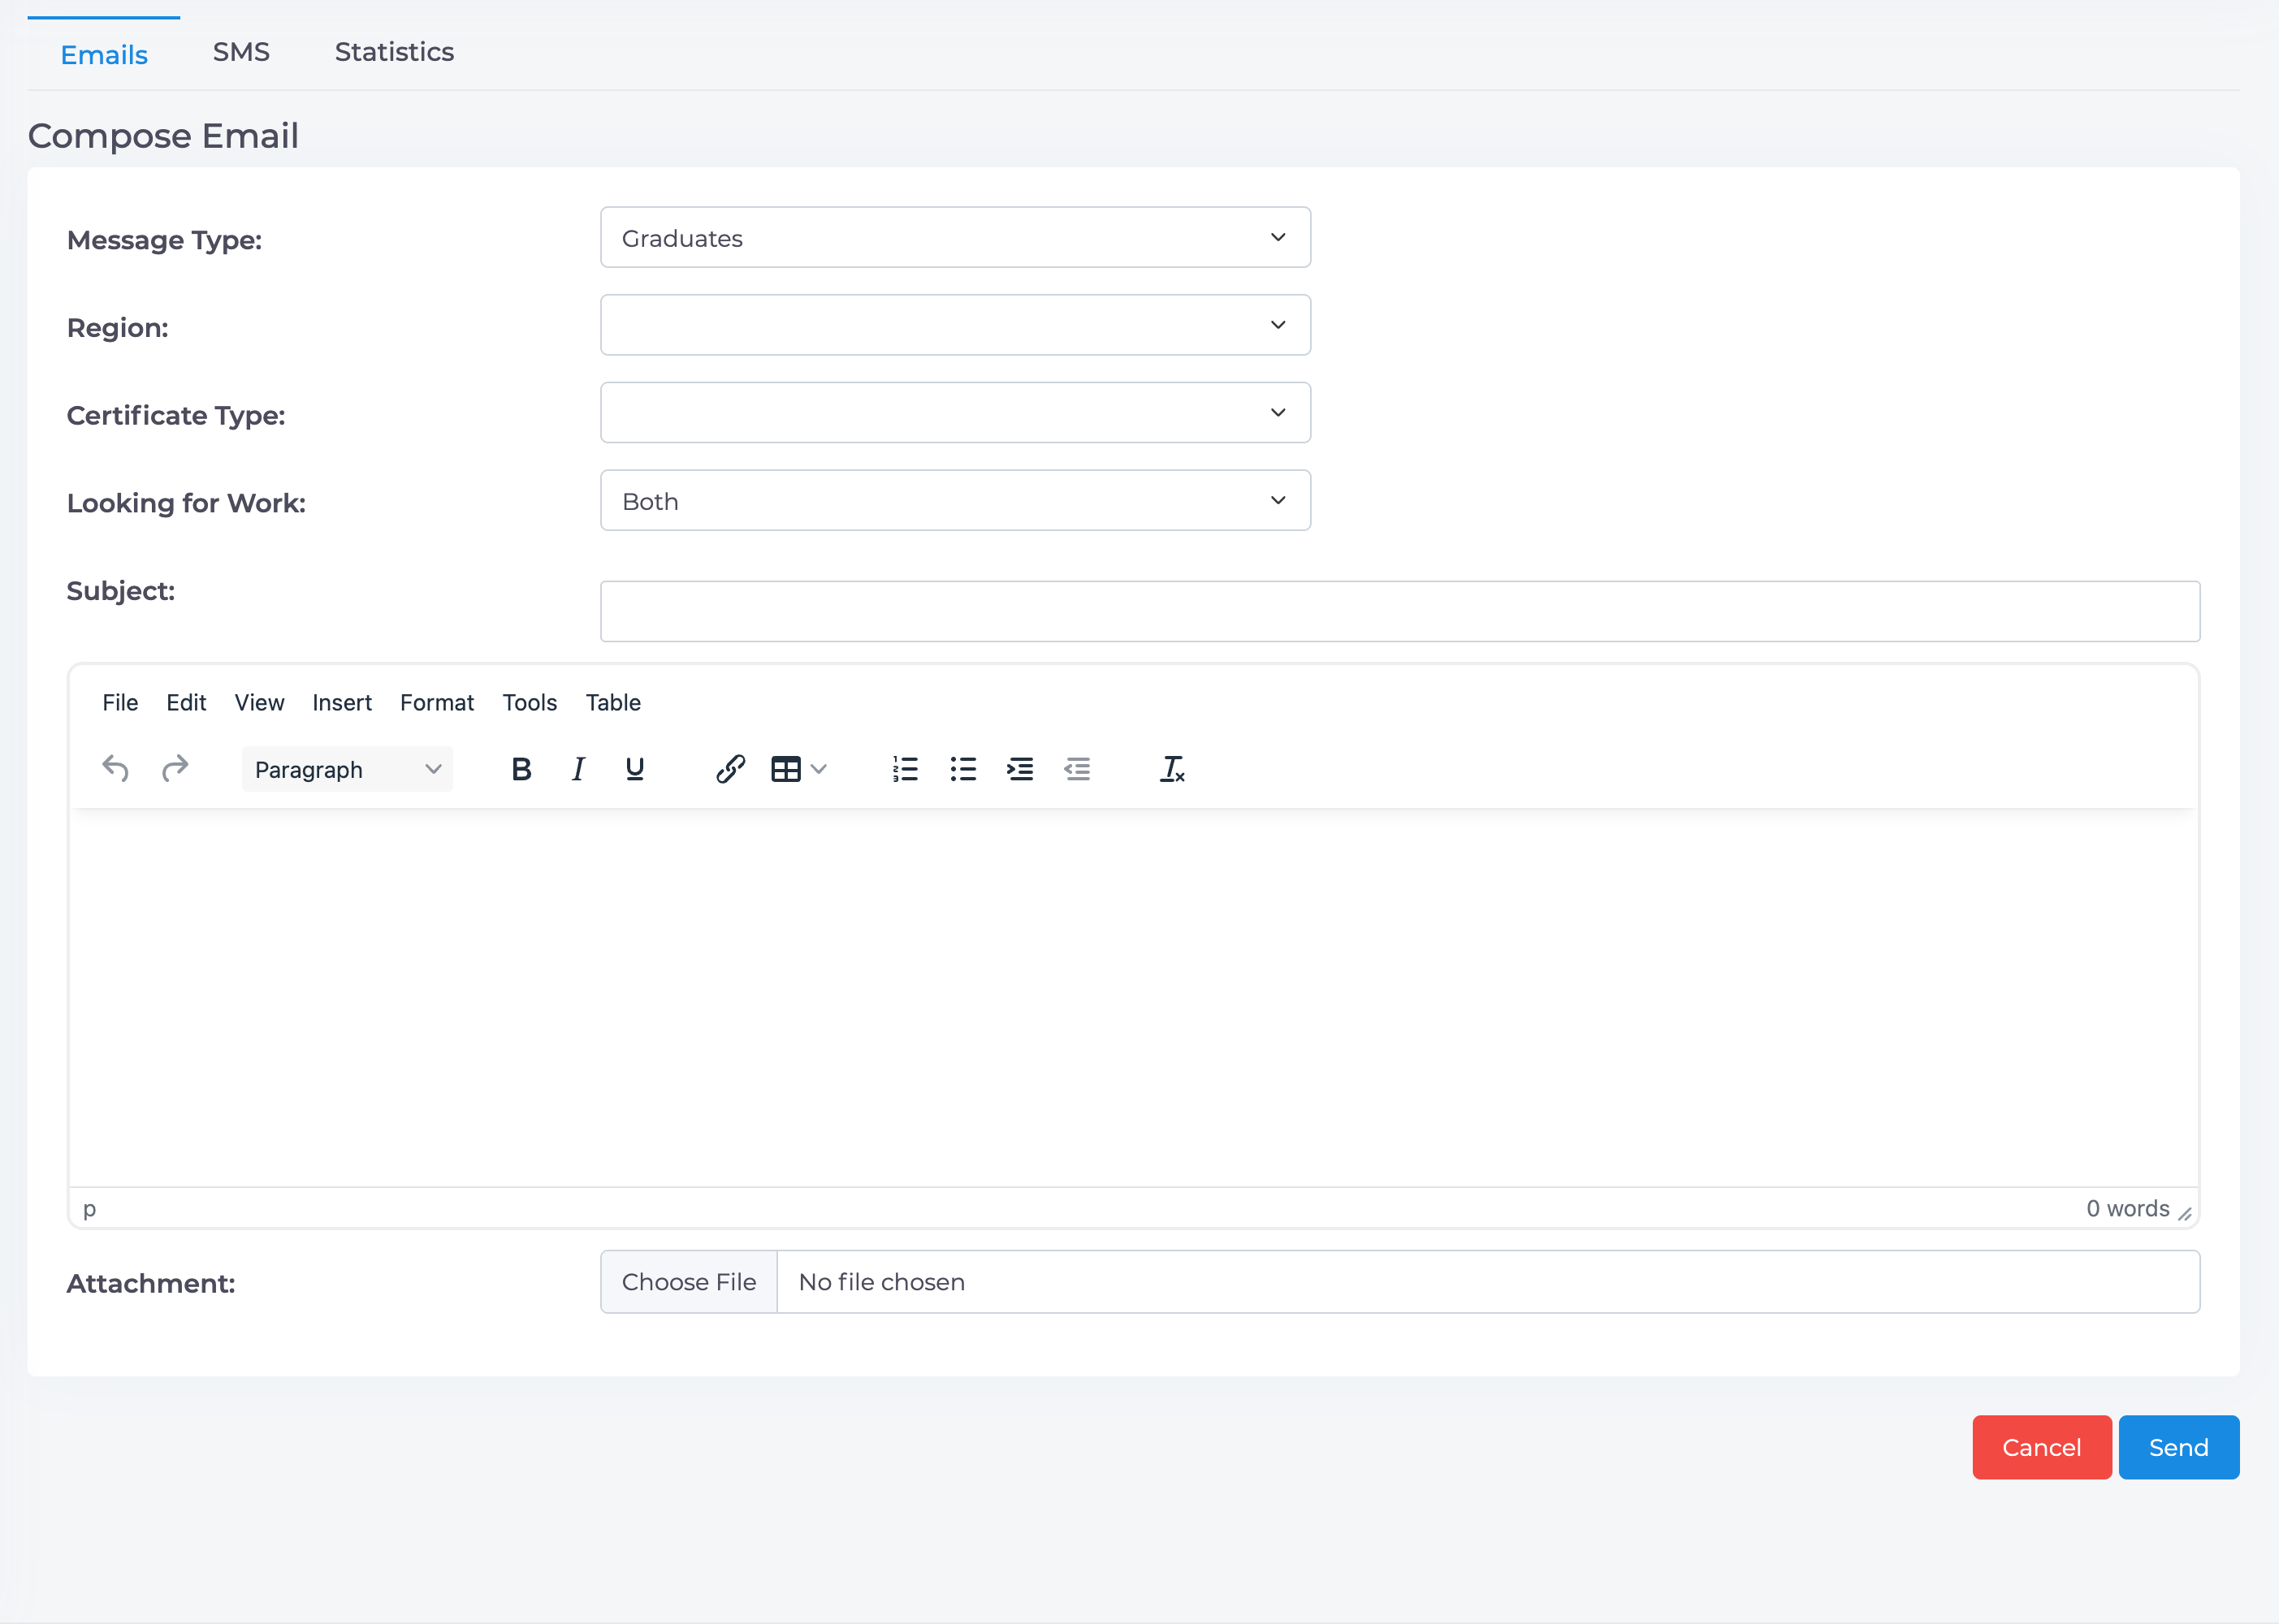Open the editor Tools menu
This screenshot has width=2279, height=1624.
point(529,702)
